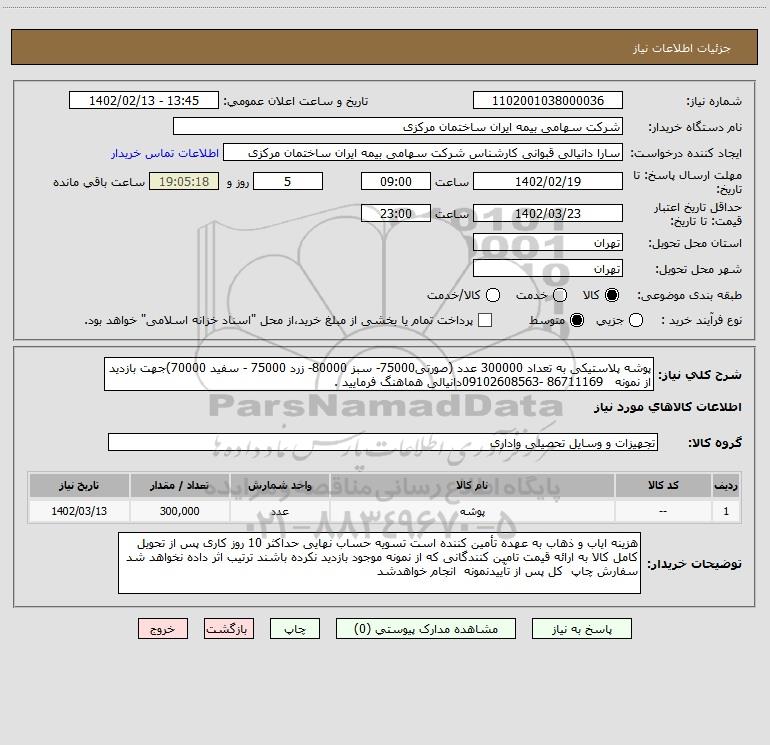Click the response deadline date 1402/02/19
This screenshot has width=770, height=745.
(548, 182)
